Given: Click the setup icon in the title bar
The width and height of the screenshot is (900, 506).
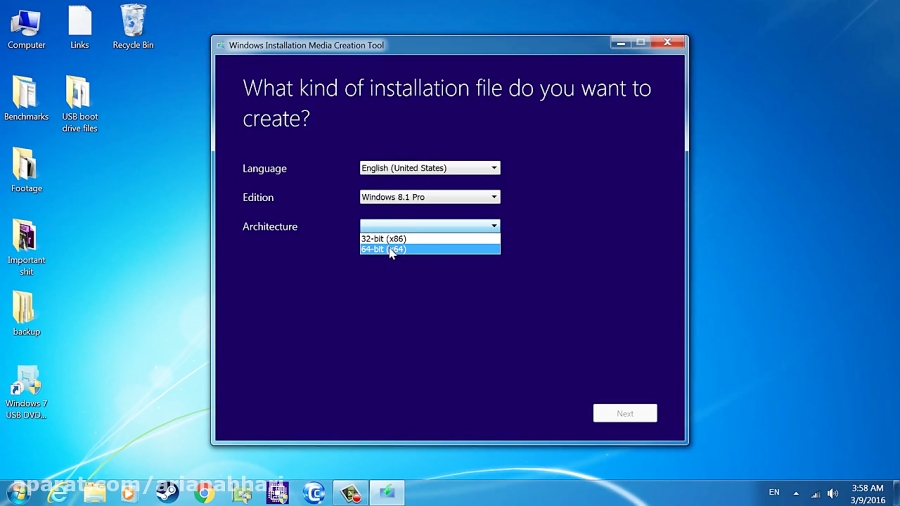Looking at the screenshot, I should point(220,45).
